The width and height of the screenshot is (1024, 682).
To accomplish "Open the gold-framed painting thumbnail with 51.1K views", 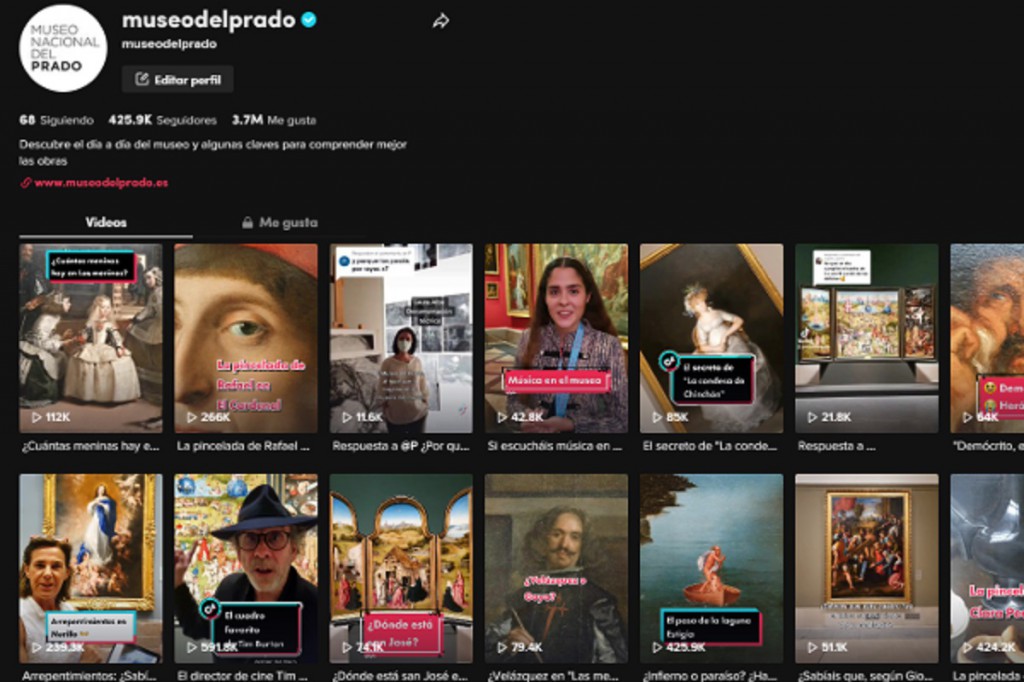I will click(867, 568).
